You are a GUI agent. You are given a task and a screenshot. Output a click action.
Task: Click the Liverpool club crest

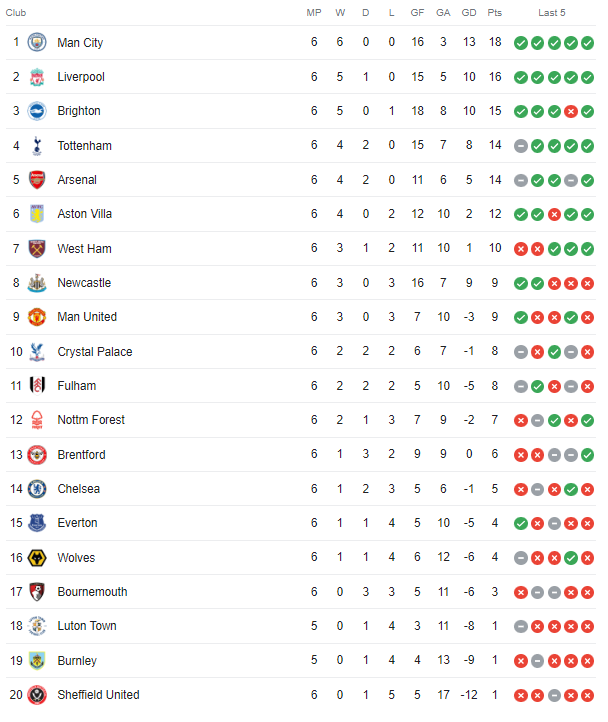pos(37,77)
